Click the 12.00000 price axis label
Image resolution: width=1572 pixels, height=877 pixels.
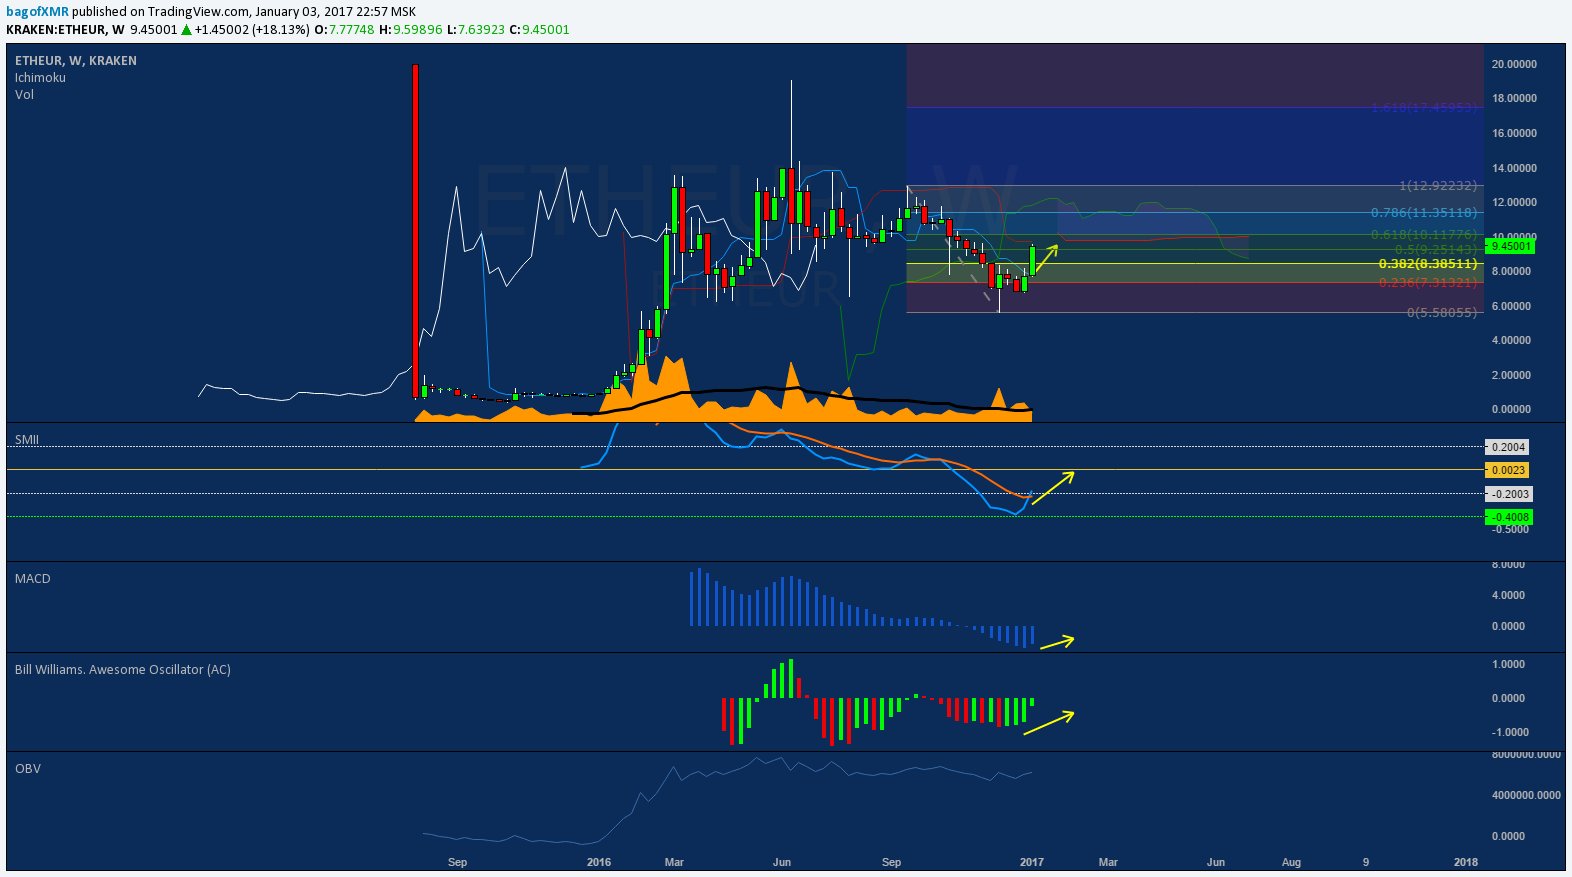pyautogui.click(x=1514, y=203)
